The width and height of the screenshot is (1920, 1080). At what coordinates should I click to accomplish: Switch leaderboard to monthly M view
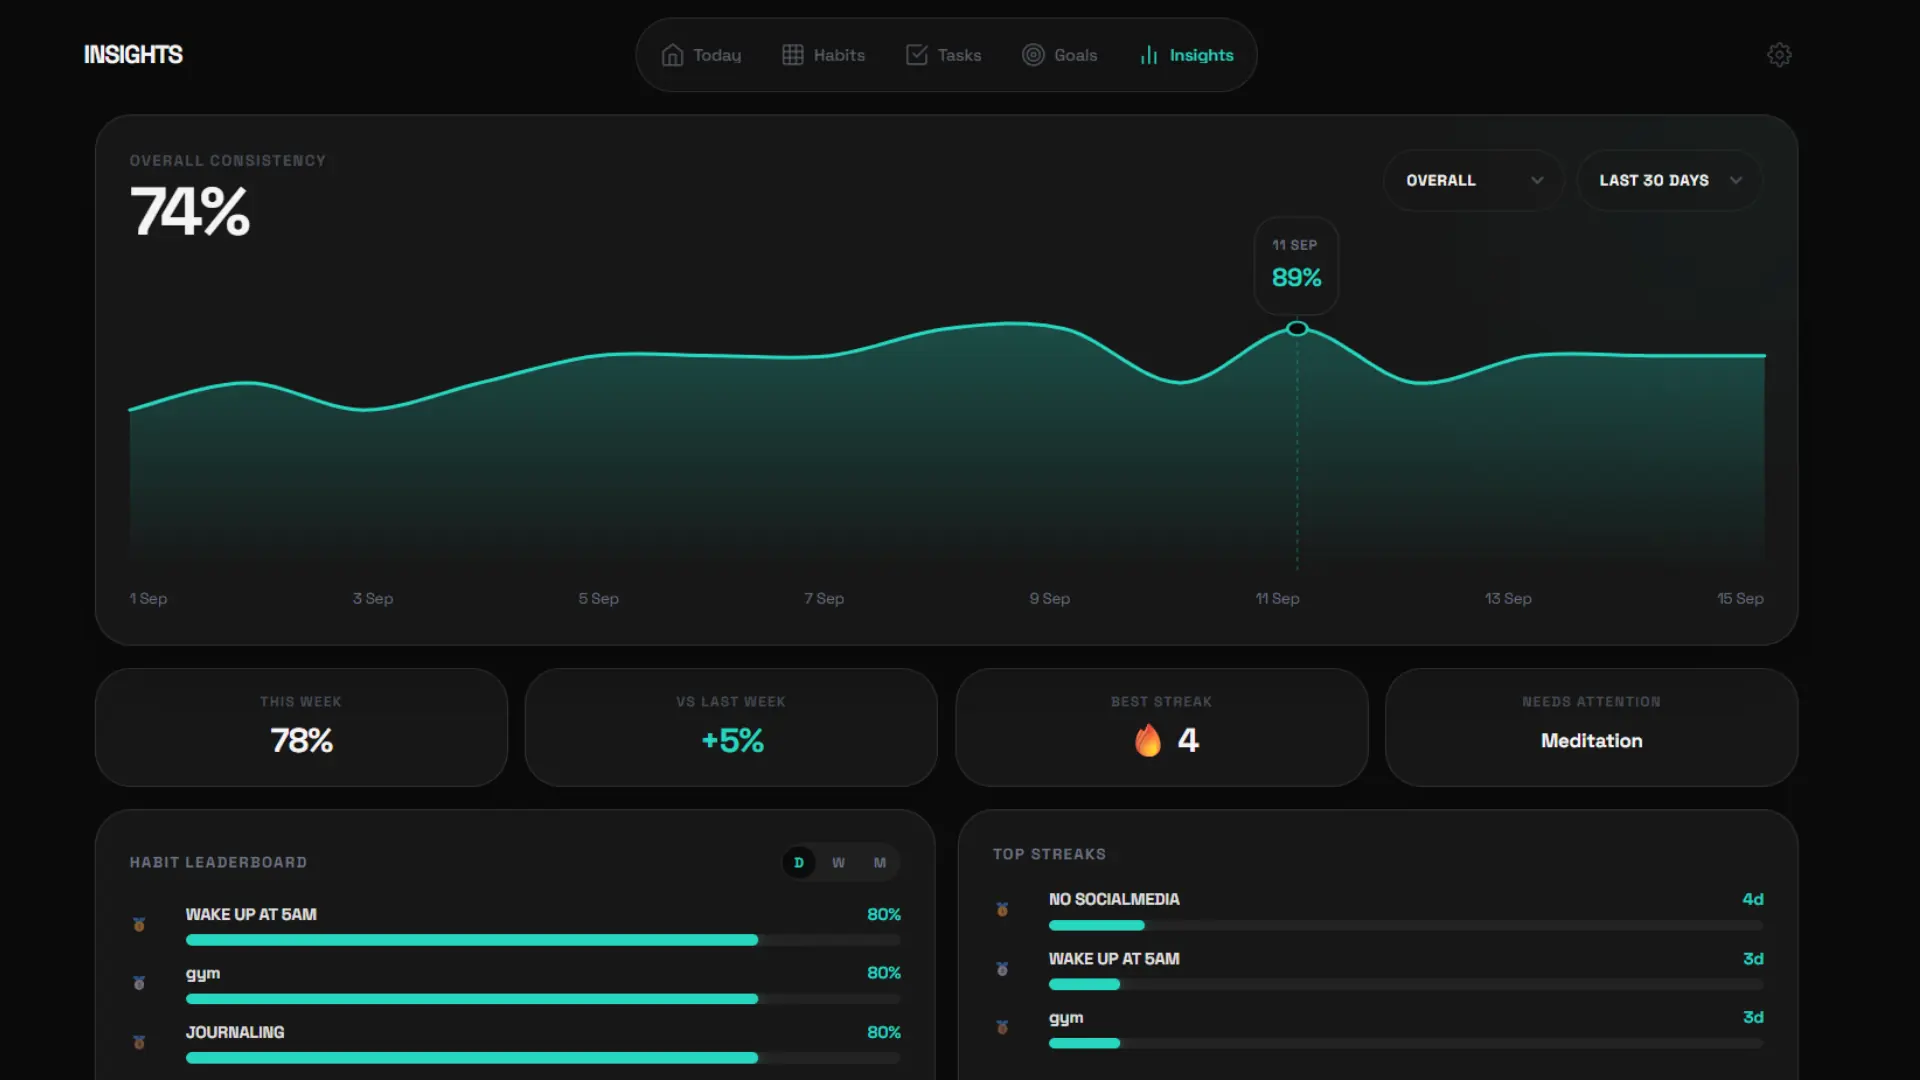click(x=880, y=862)
